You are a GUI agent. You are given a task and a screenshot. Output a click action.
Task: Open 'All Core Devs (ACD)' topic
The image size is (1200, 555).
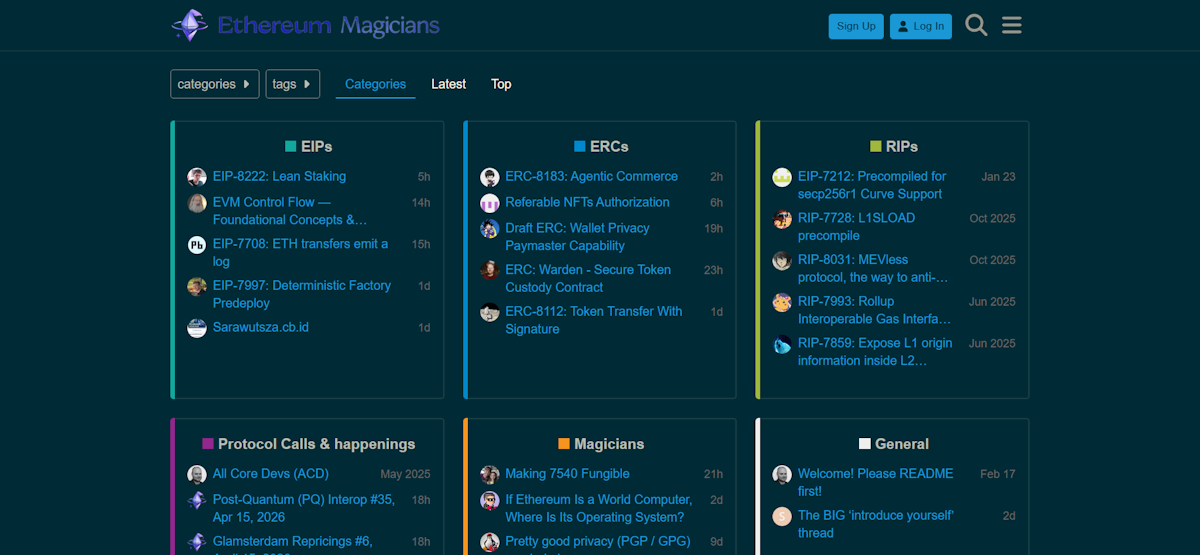270,474
